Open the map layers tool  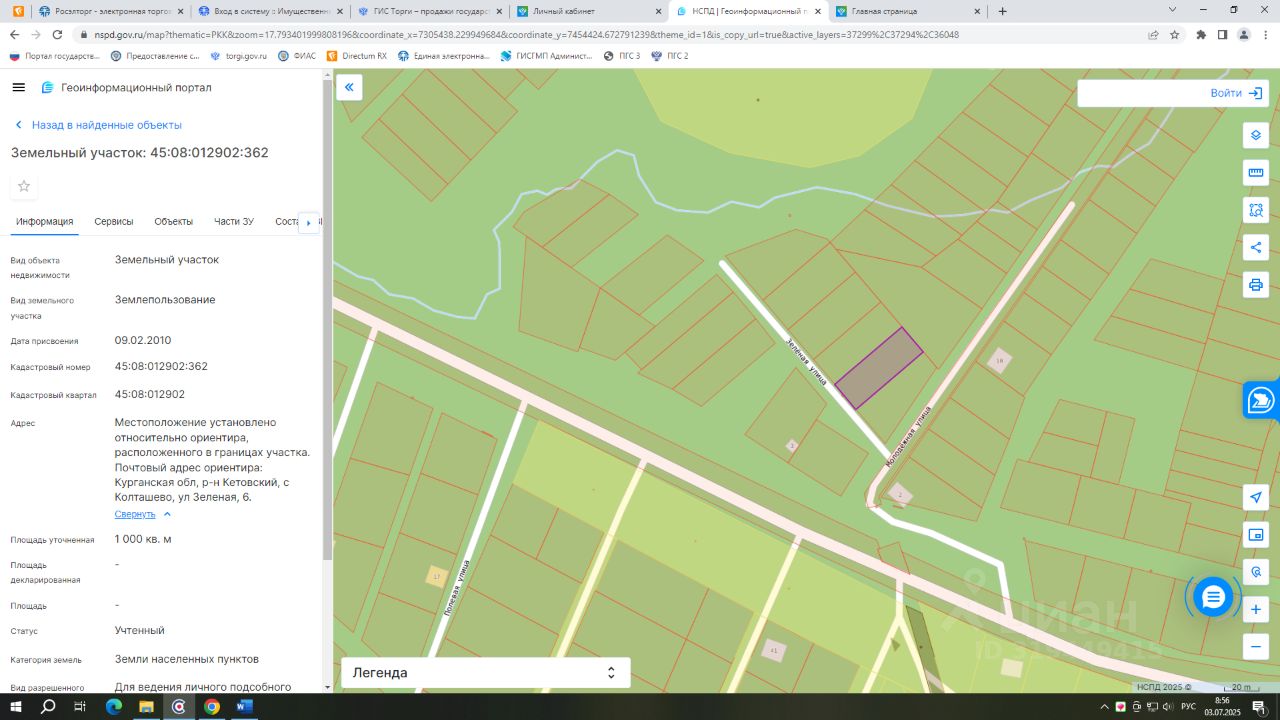tap(1256, 135)
